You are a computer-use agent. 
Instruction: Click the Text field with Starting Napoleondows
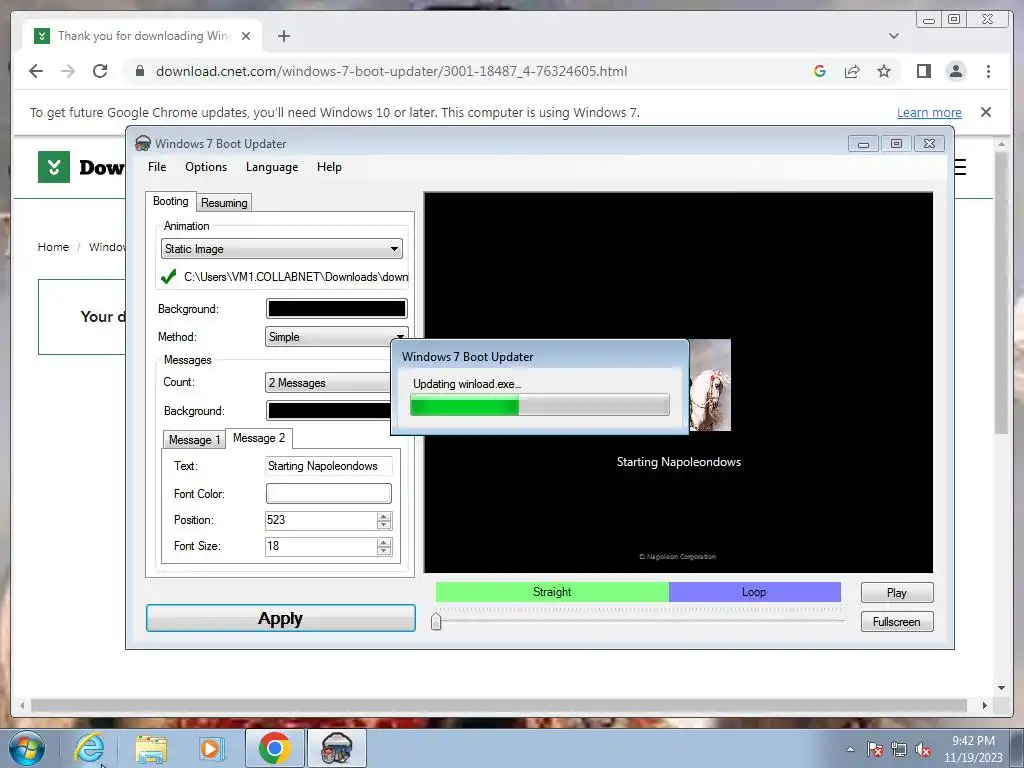(x=328, y=466)
